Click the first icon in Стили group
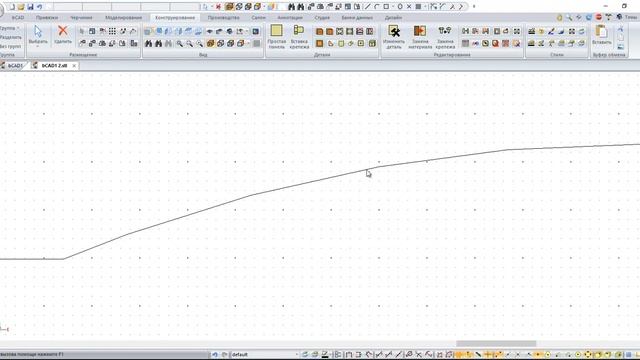Screen dimensions: 640x360 pyautogui.click(x=531, y=31)
